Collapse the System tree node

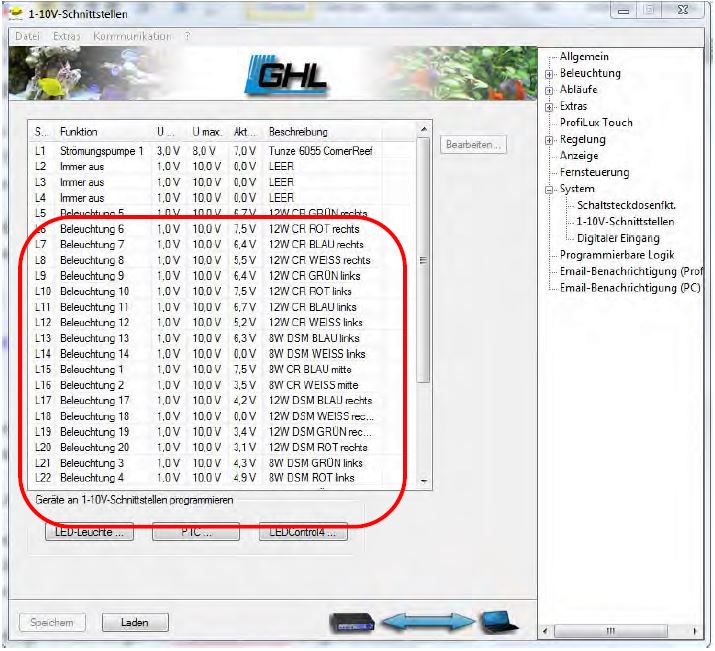click(x=549, y=189)
